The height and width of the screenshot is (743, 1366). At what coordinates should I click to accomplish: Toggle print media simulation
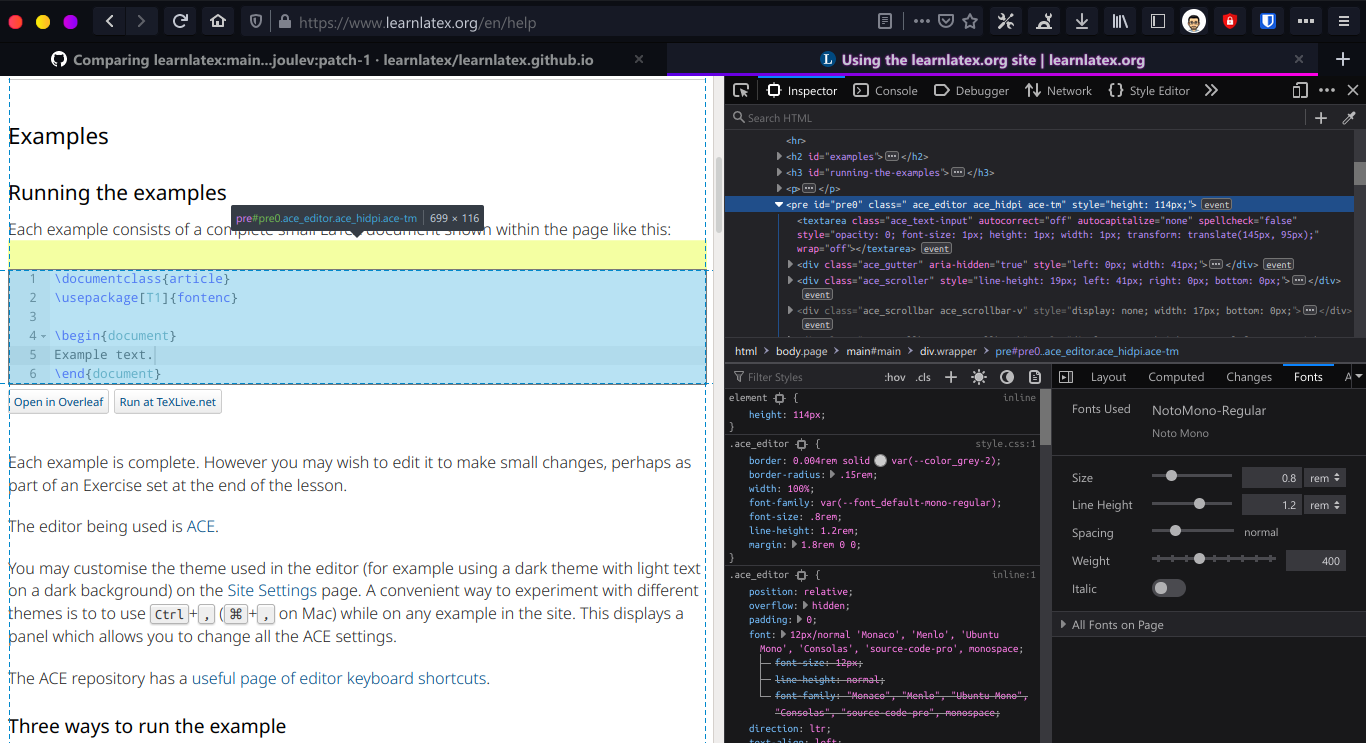point(1035,376)
